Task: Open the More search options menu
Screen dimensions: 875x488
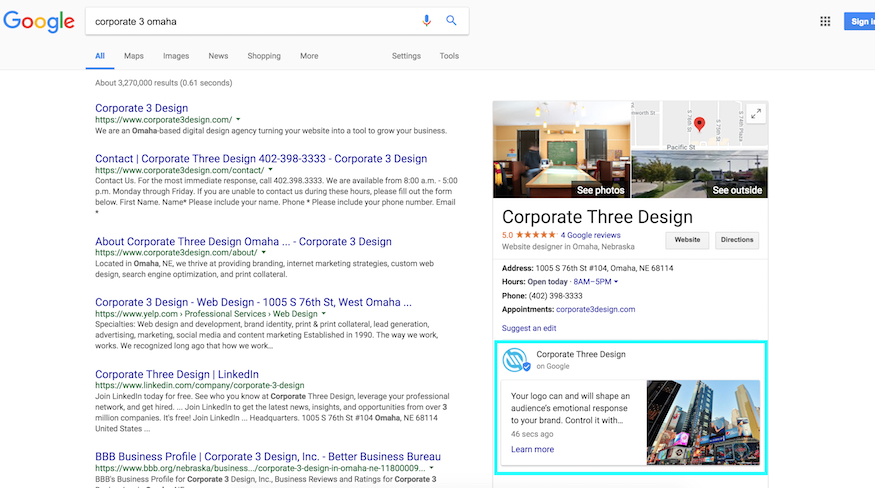Action: coord(309,56)
